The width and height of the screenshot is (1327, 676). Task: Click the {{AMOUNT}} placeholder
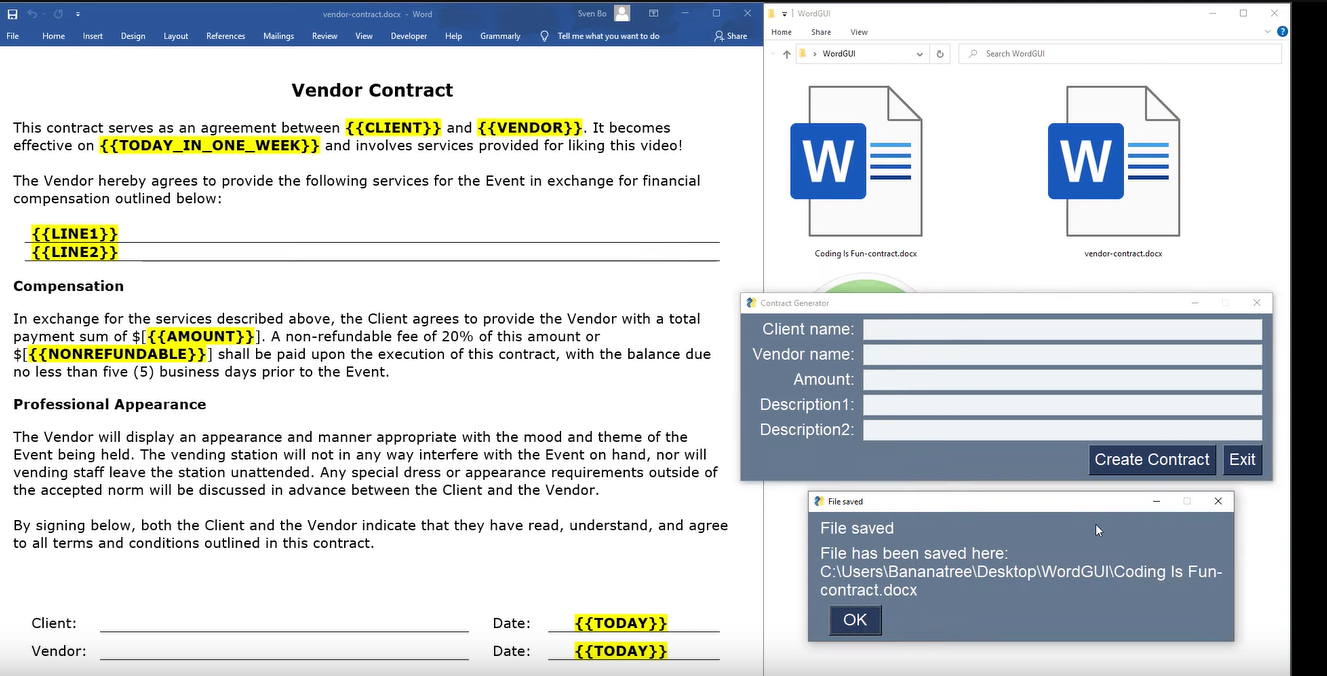tap(201, 337)
